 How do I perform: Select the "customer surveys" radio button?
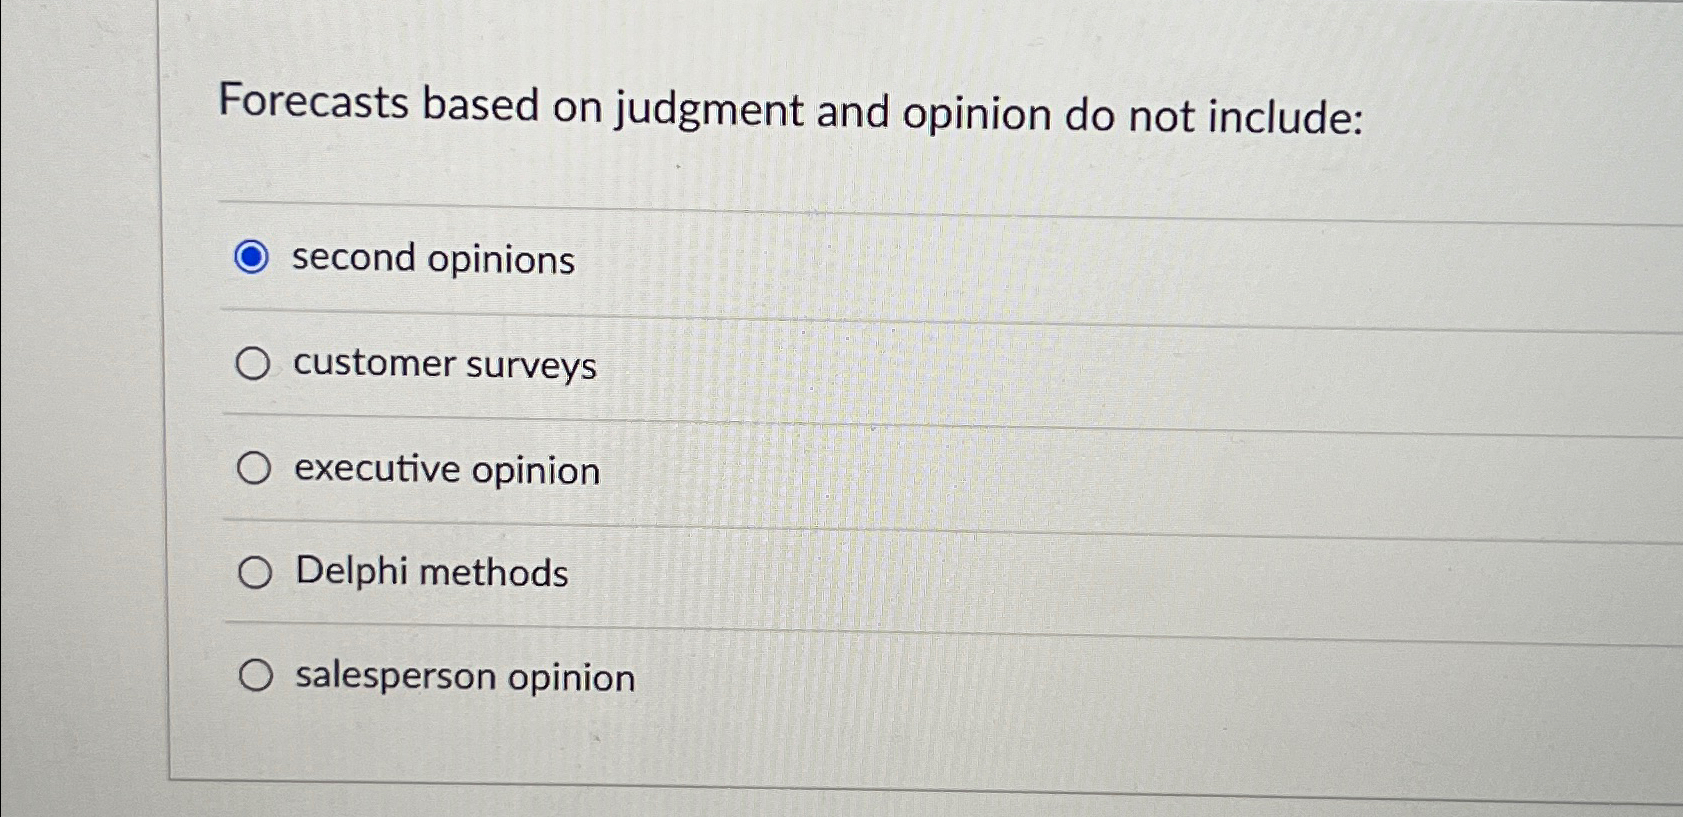tap(253, 363)
